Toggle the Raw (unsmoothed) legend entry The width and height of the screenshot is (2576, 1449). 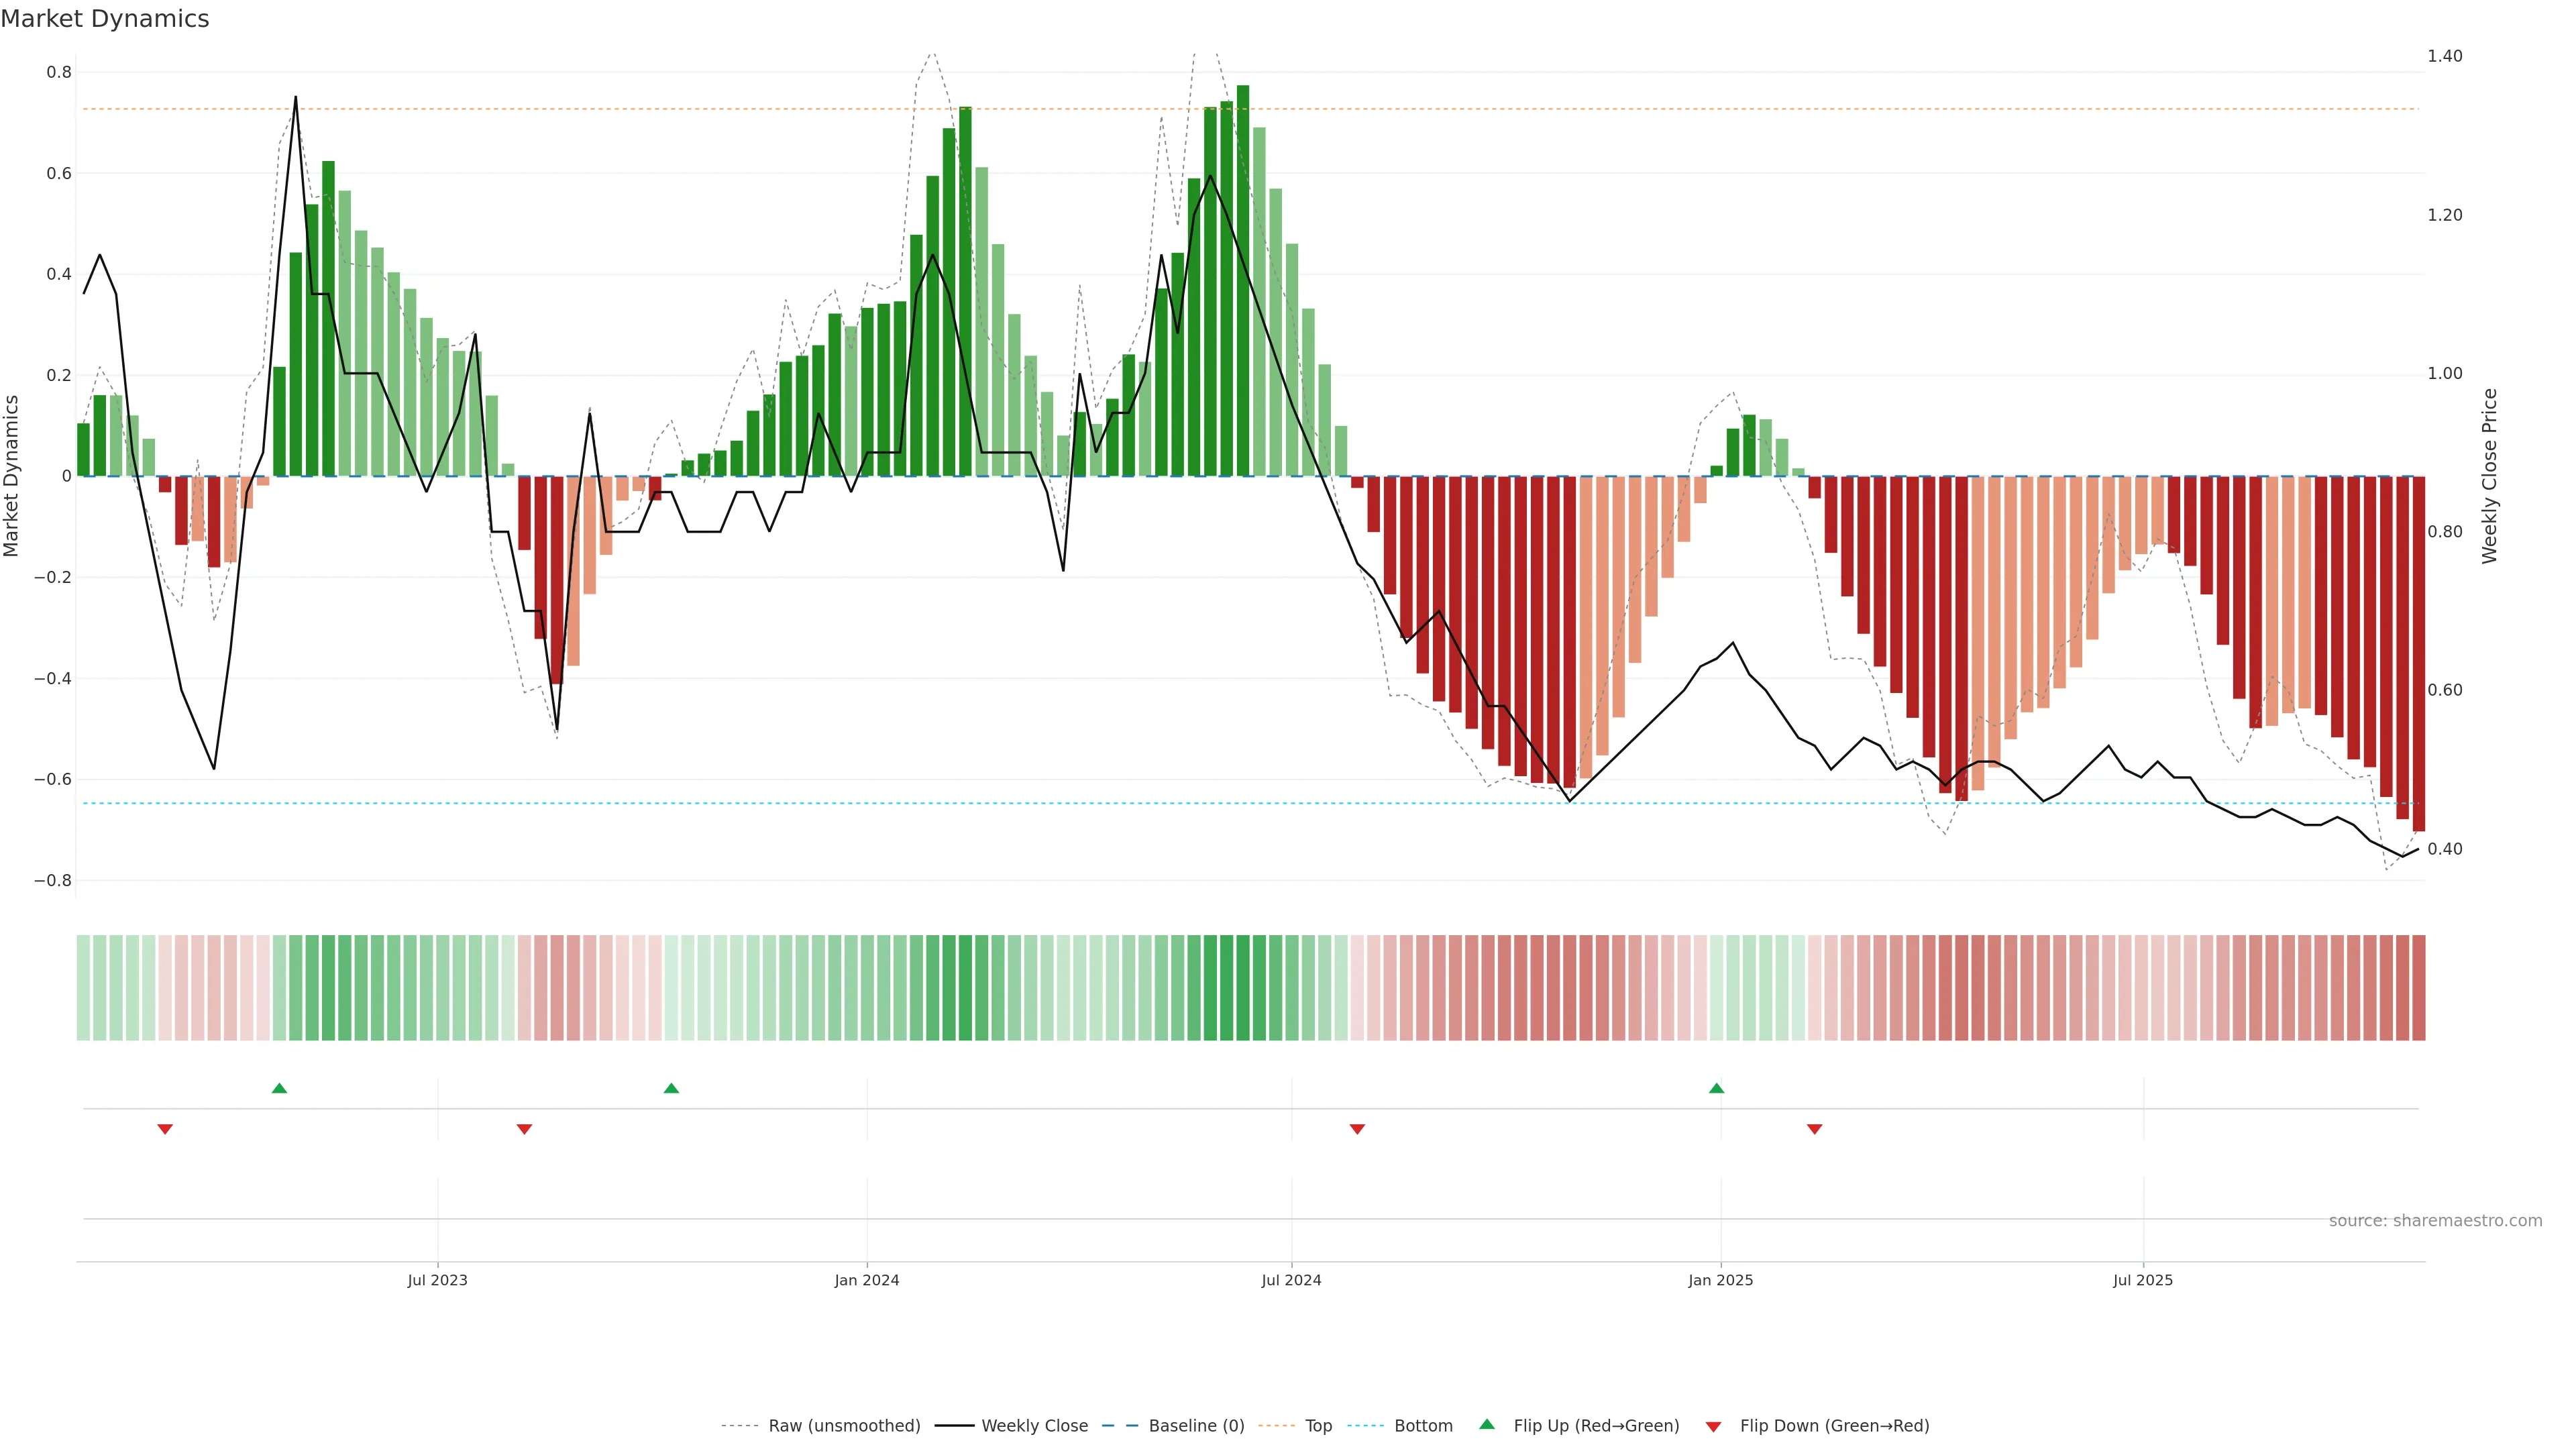[844, 1426]
